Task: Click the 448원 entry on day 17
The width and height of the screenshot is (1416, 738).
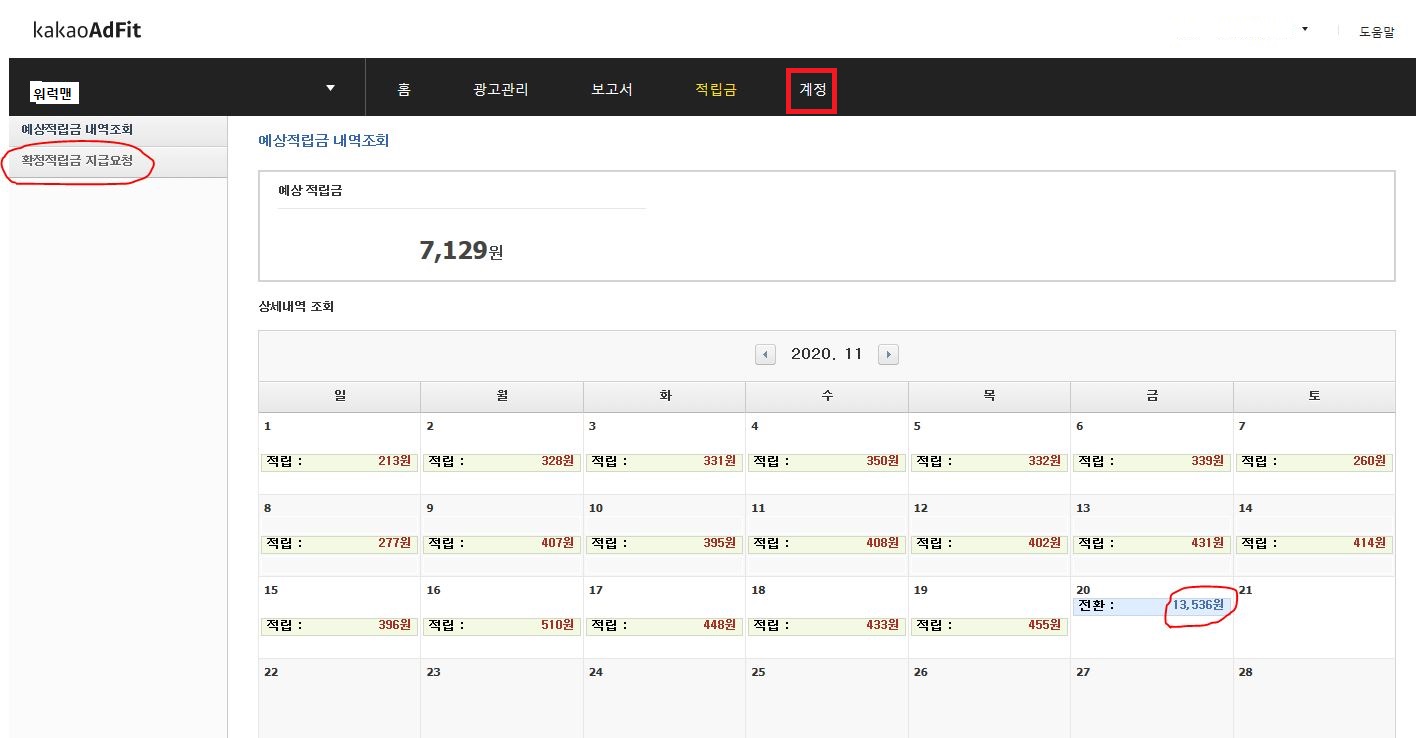Action: pos(665,626)
